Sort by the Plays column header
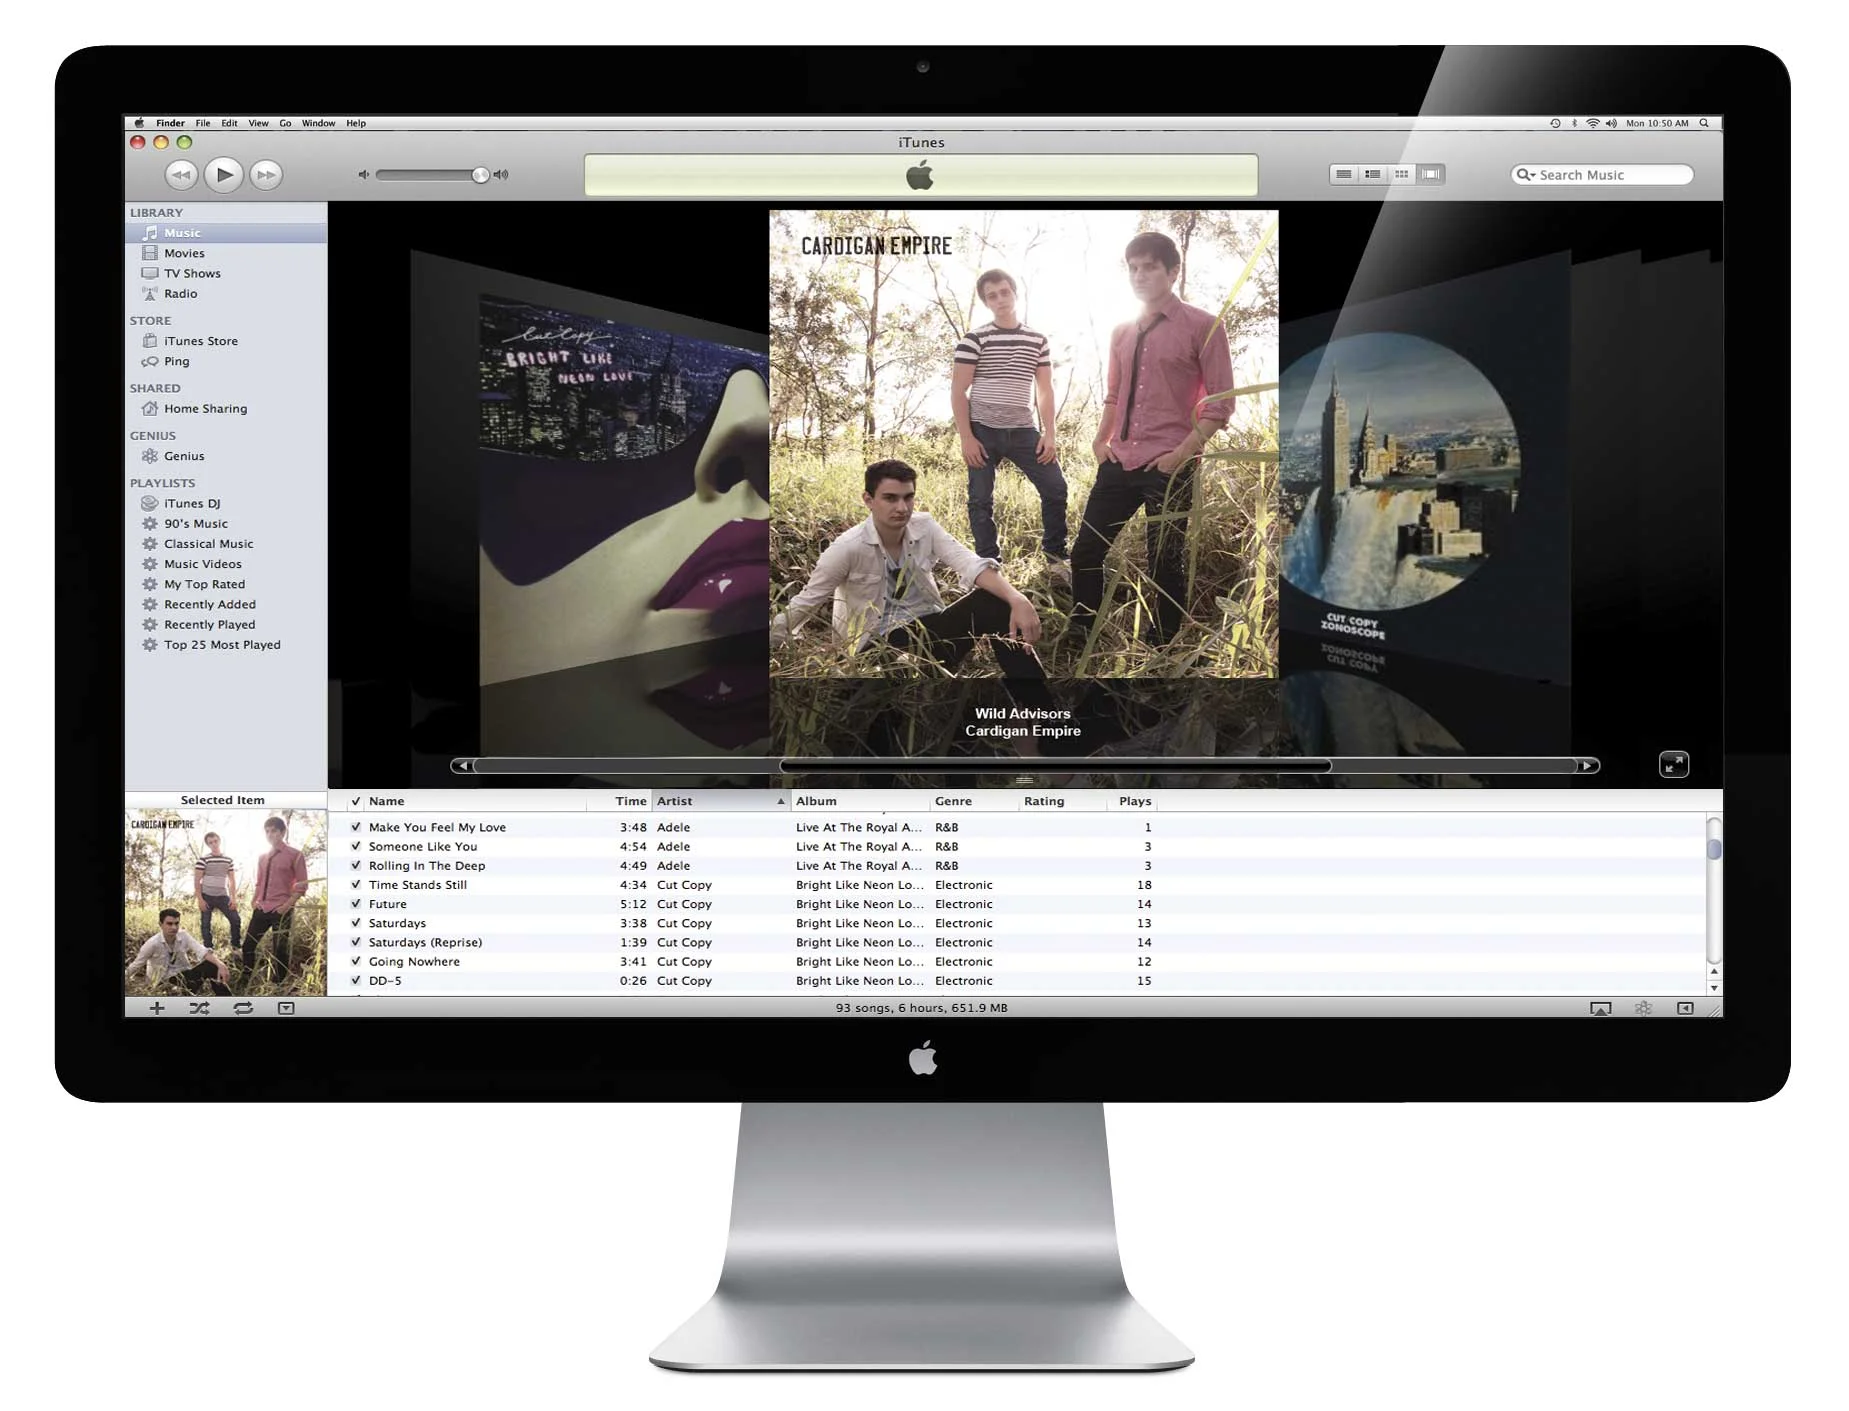 tap(1132, 801)
